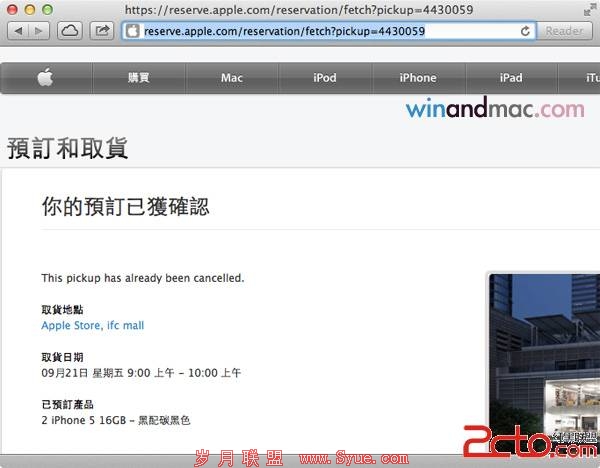Click the Apple logo in site navigation

pos(46,78)
